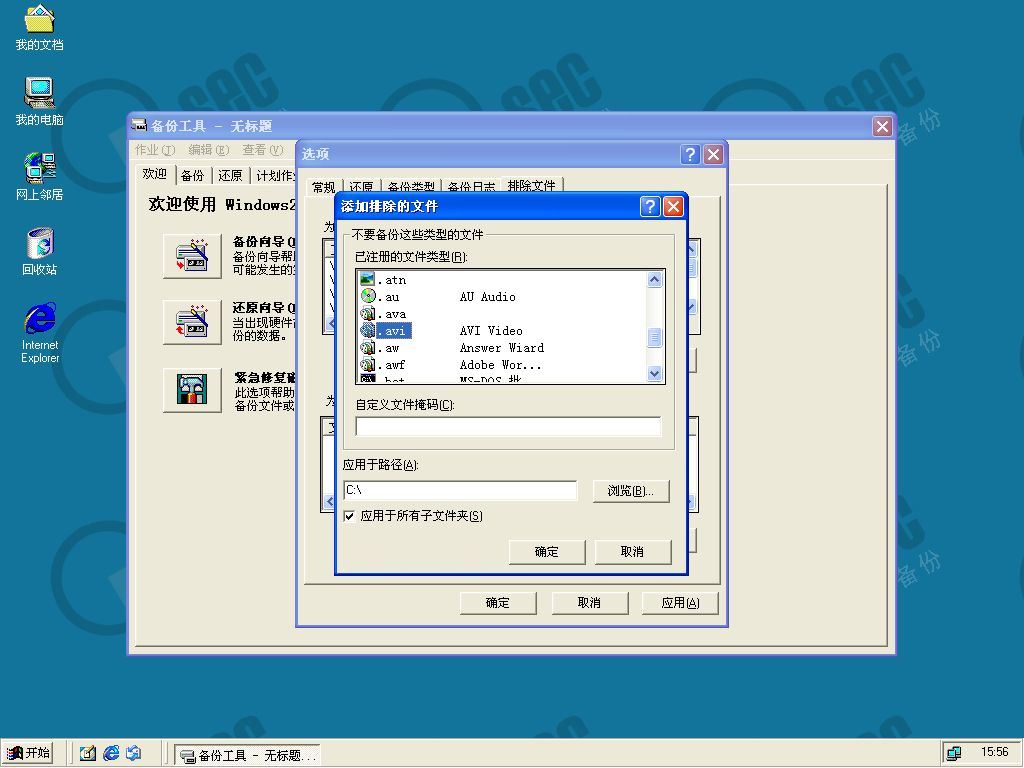Select the .avi video file icon

tap(368, 330)
